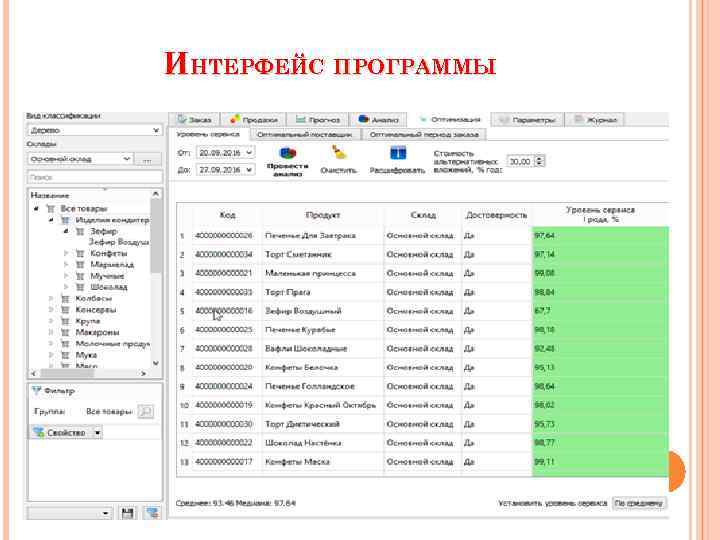Click the 'Свойство' filter icon
This screenshot has height=540, width=720.
[x=39, y=432]
